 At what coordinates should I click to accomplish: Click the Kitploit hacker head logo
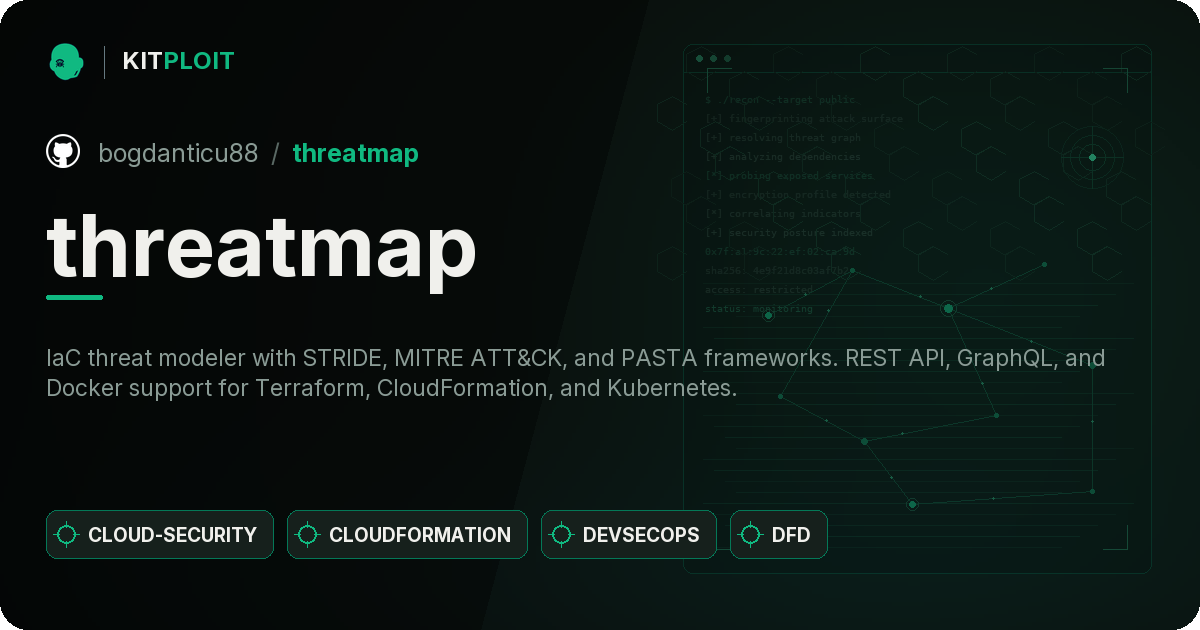pyautogui.click(x=66, y=61)
